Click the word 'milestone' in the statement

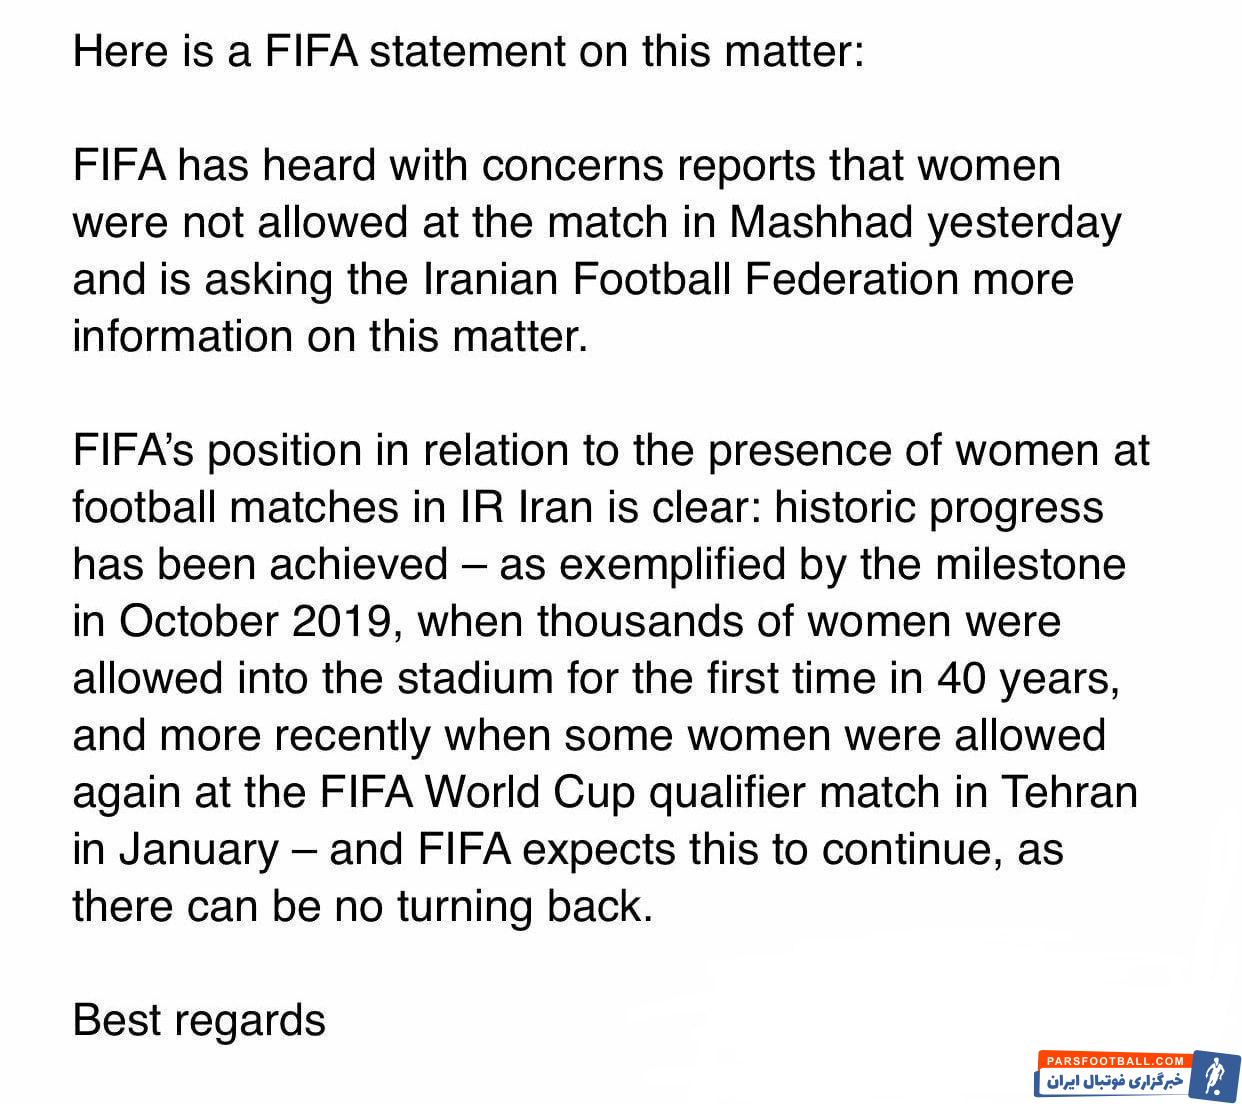[1029, 564]
